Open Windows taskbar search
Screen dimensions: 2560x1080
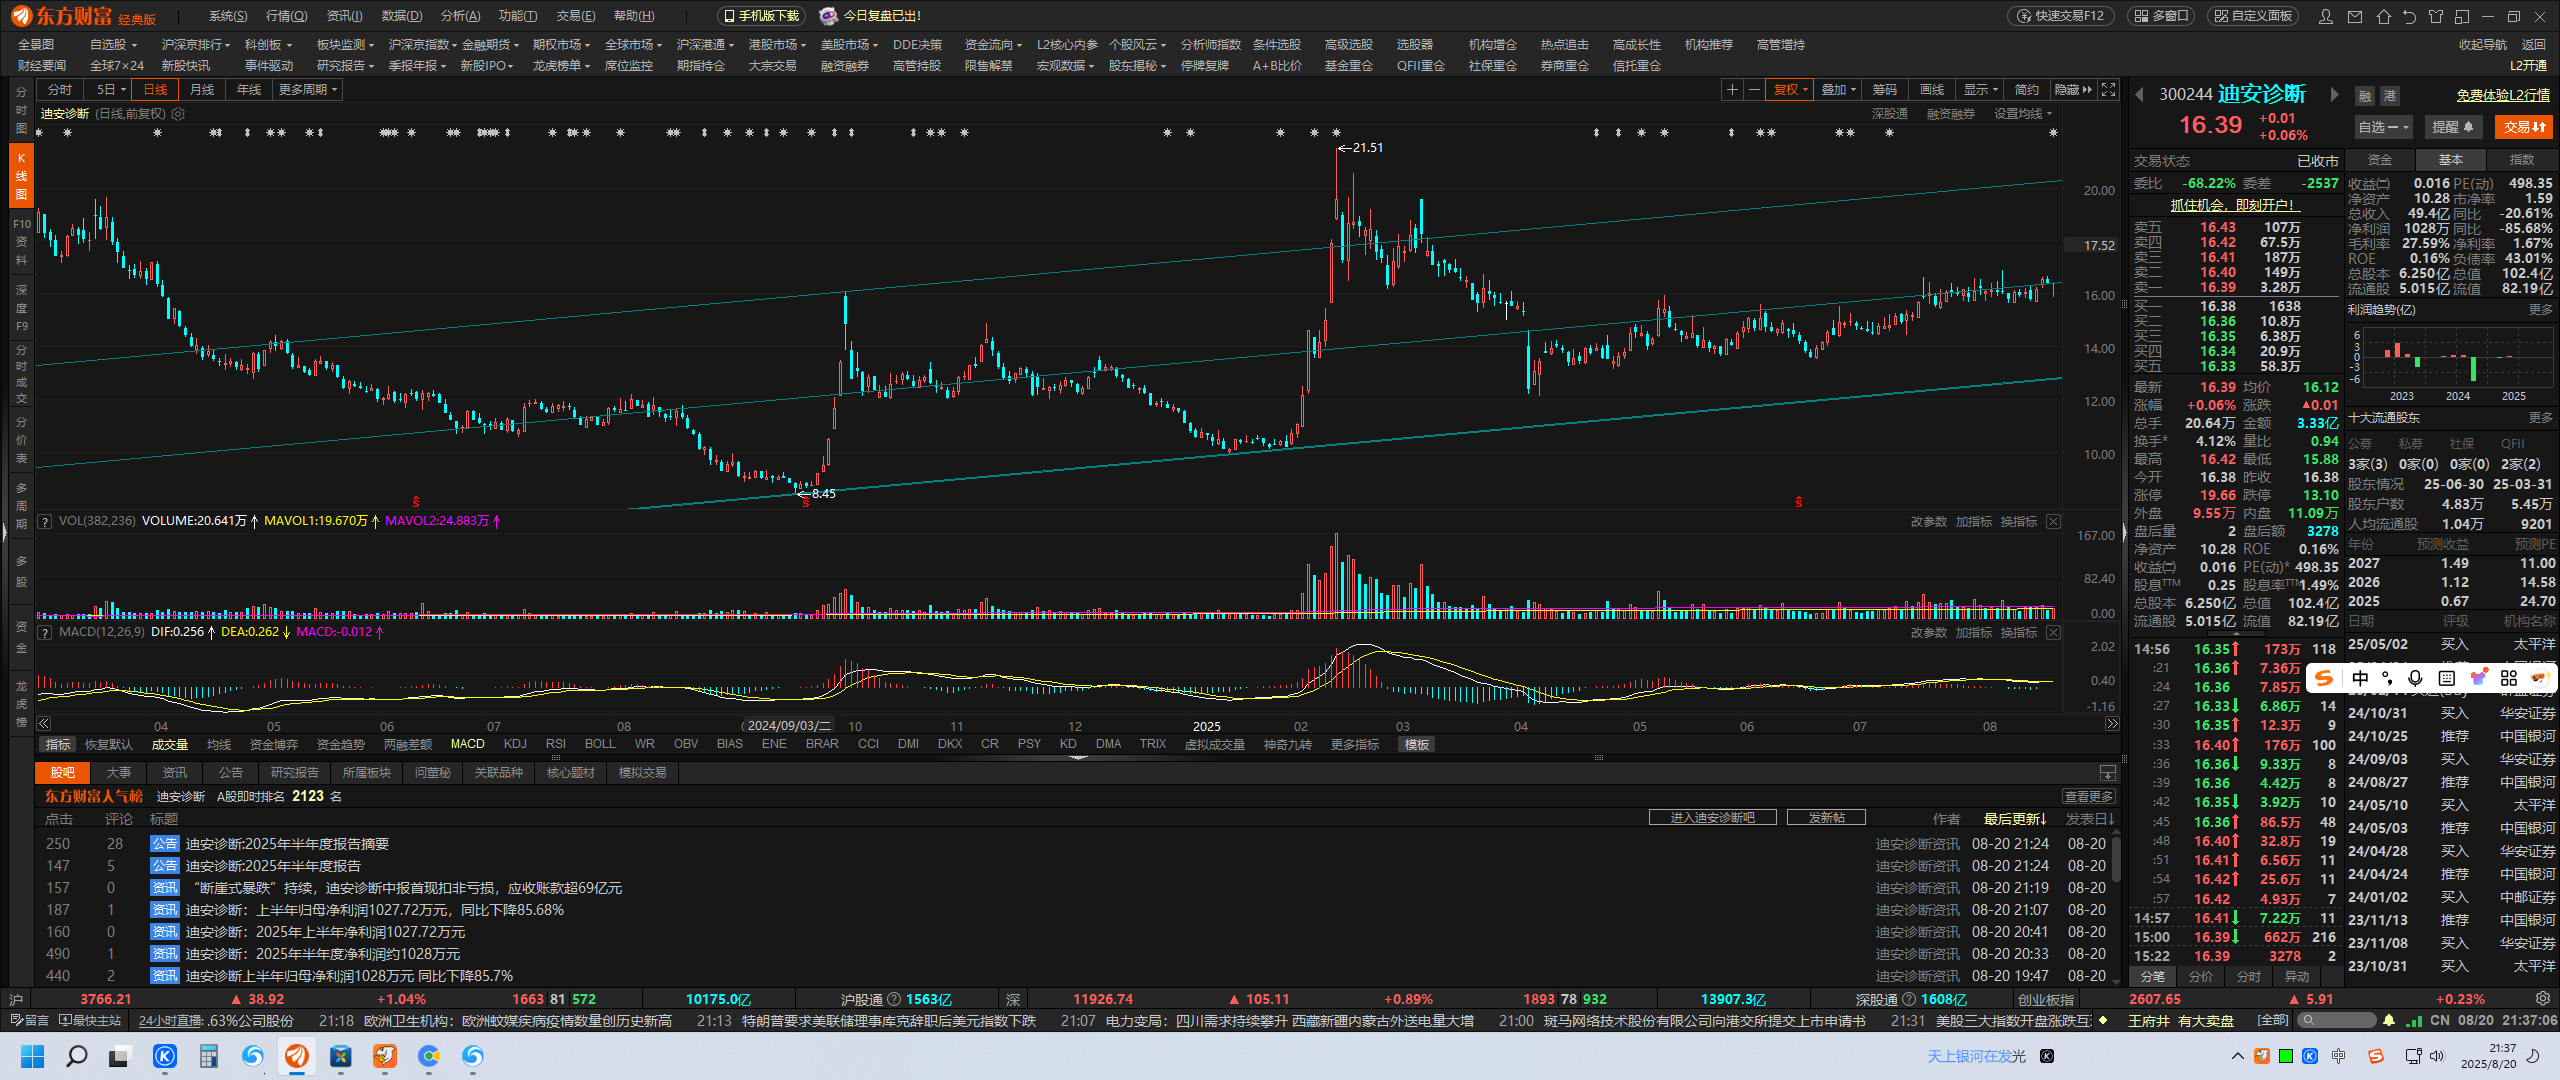[76, 1056]
